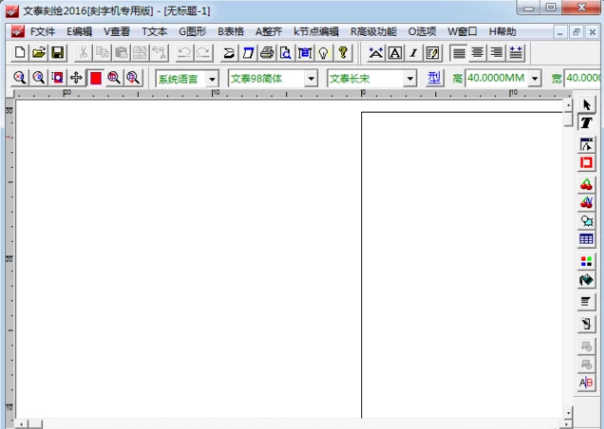This screenshot has height=429, width=604.
Task: Open the H帮助 menu
Action: (x=502, y=32)
